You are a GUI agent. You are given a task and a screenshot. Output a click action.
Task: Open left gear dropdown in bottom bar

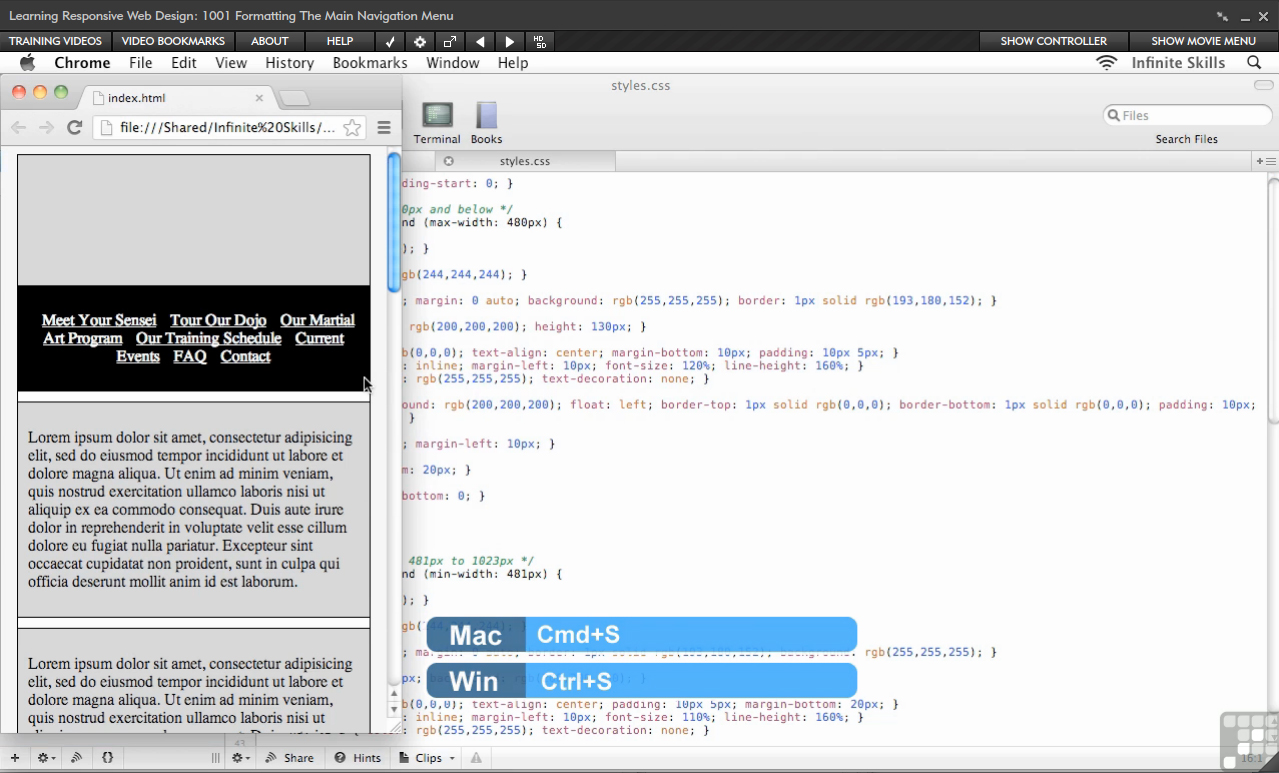point(46,758)
